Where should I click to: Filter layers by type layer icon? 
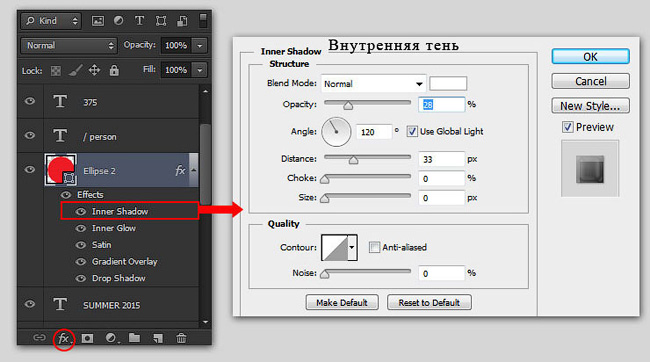click(x=140, y=21)
